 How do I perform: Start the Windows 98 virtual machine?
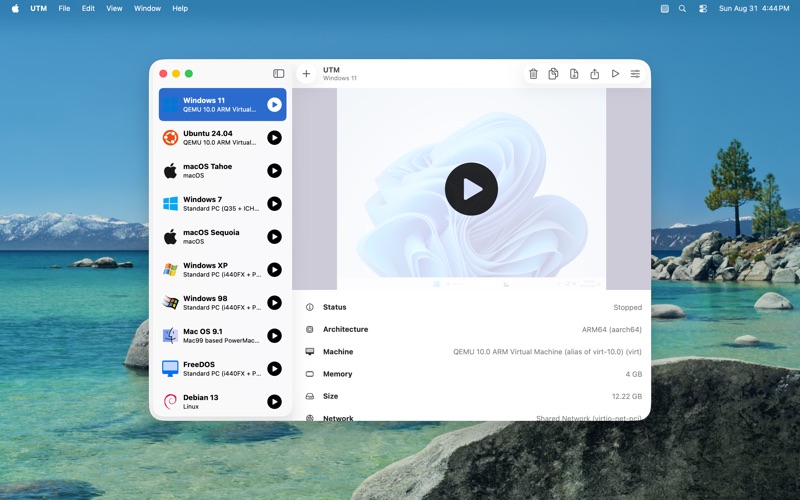tap(274, 303)
